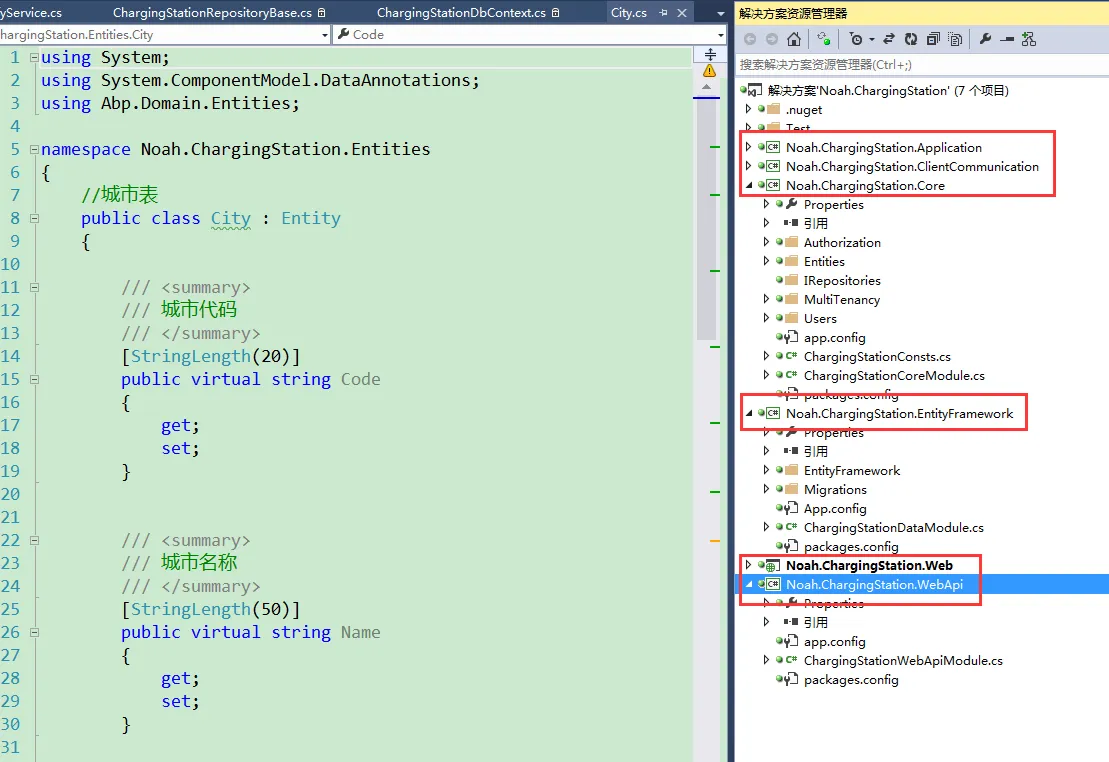Switch to the ChargingStationDbContext.cs tab
Viewport: 1109px width, 762px height.
(x=461, y=13)
